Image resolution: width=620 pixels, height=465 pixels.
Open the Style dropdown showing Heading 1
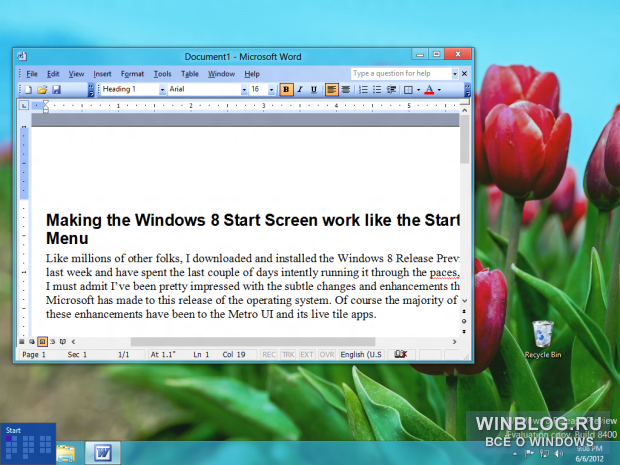tap(162, 90)
